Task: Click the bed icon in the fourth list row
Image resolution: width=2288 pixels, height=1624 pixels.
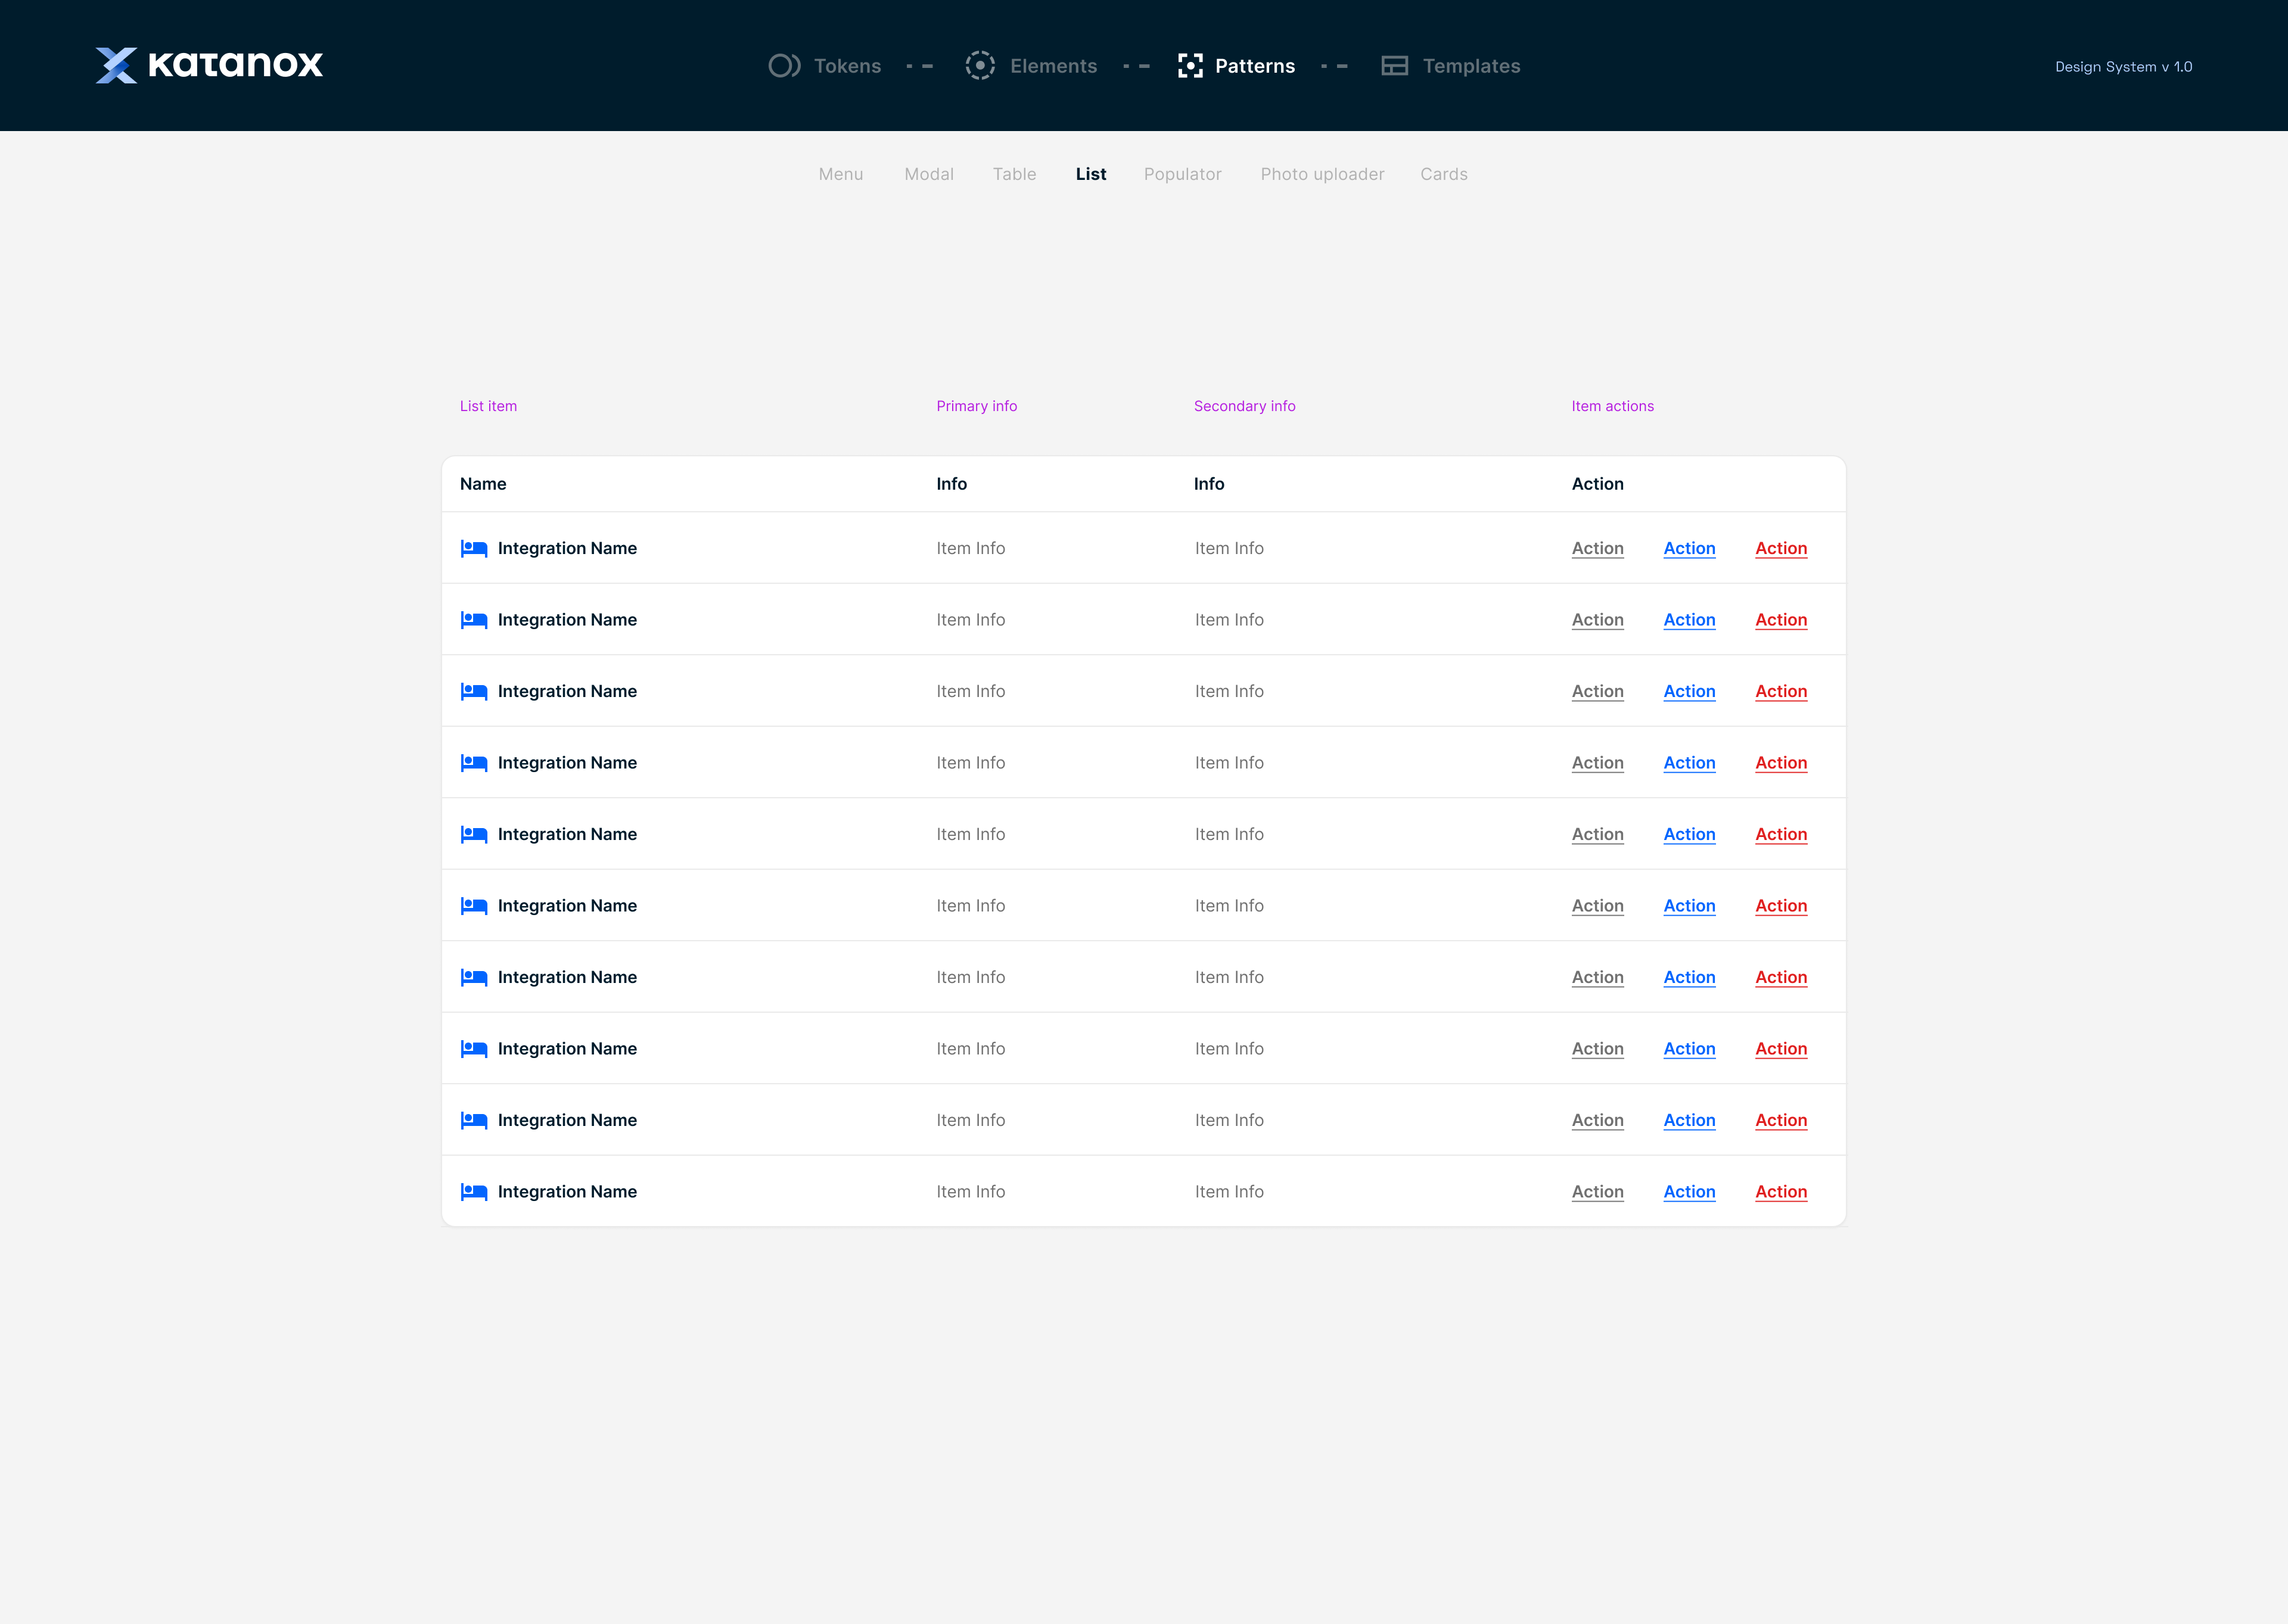Action: click(474, 763)
